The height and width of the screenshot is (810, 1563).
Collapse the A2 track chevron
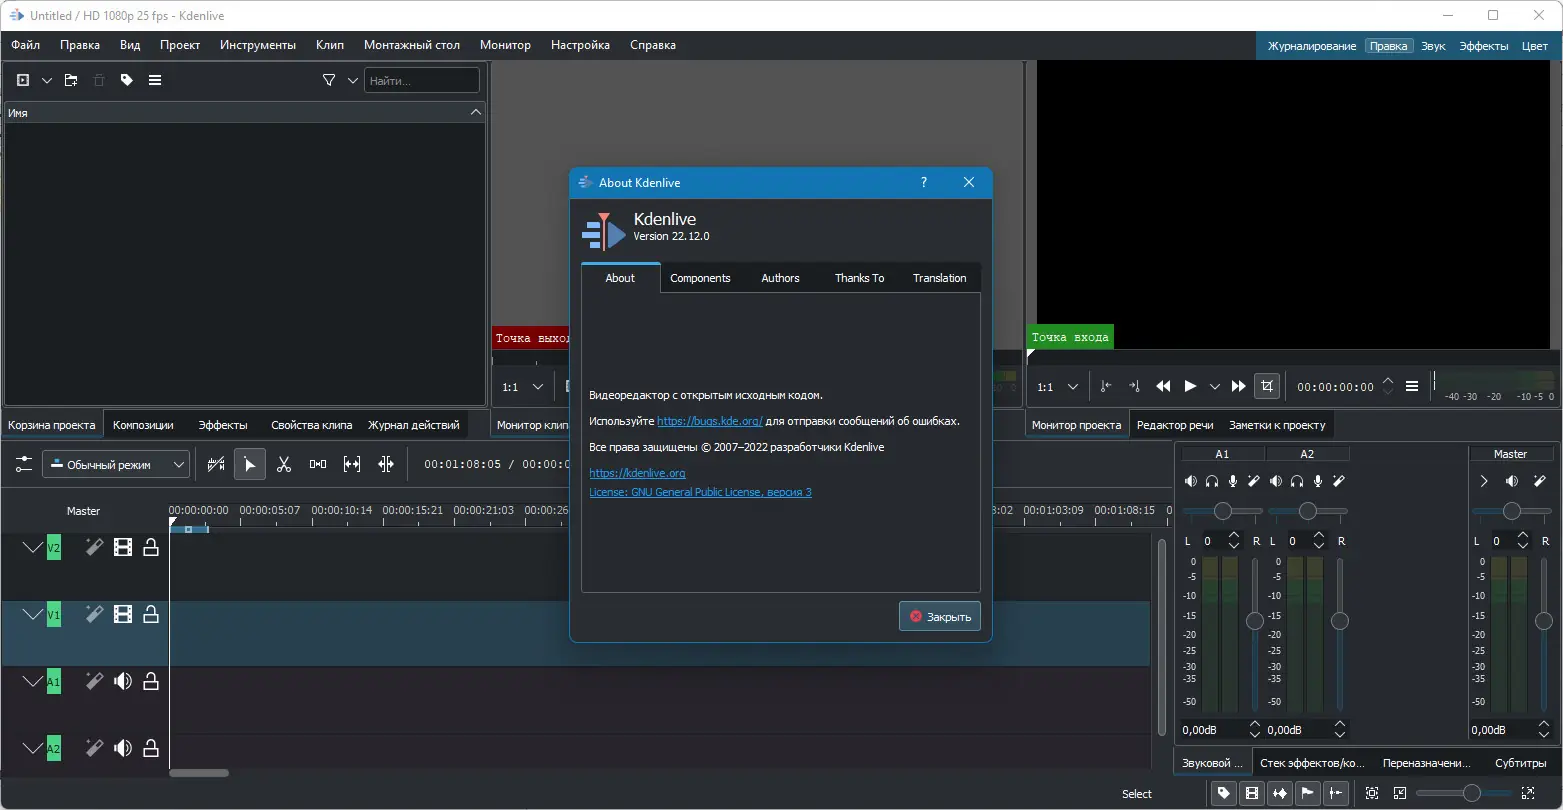(33, 747)
